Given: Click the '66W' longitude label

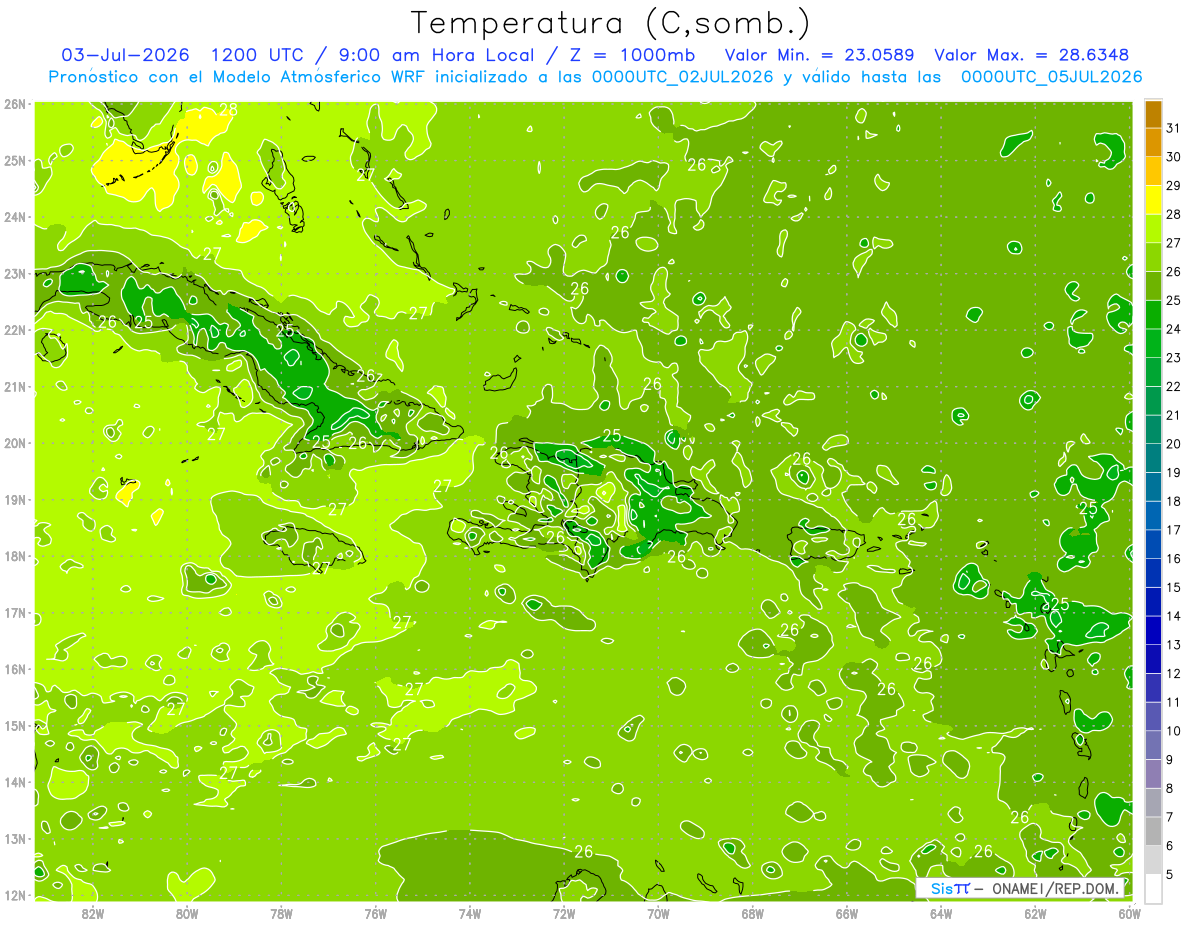Looking at the screenshot, I should pos(847,914).
